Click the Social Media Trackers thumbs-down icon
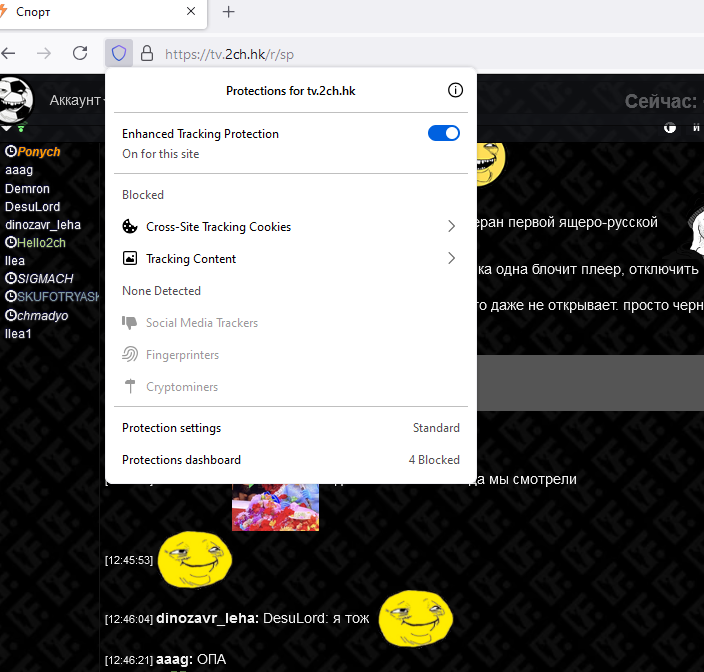The width and height of the screenshot is (704, 672). 130,322
